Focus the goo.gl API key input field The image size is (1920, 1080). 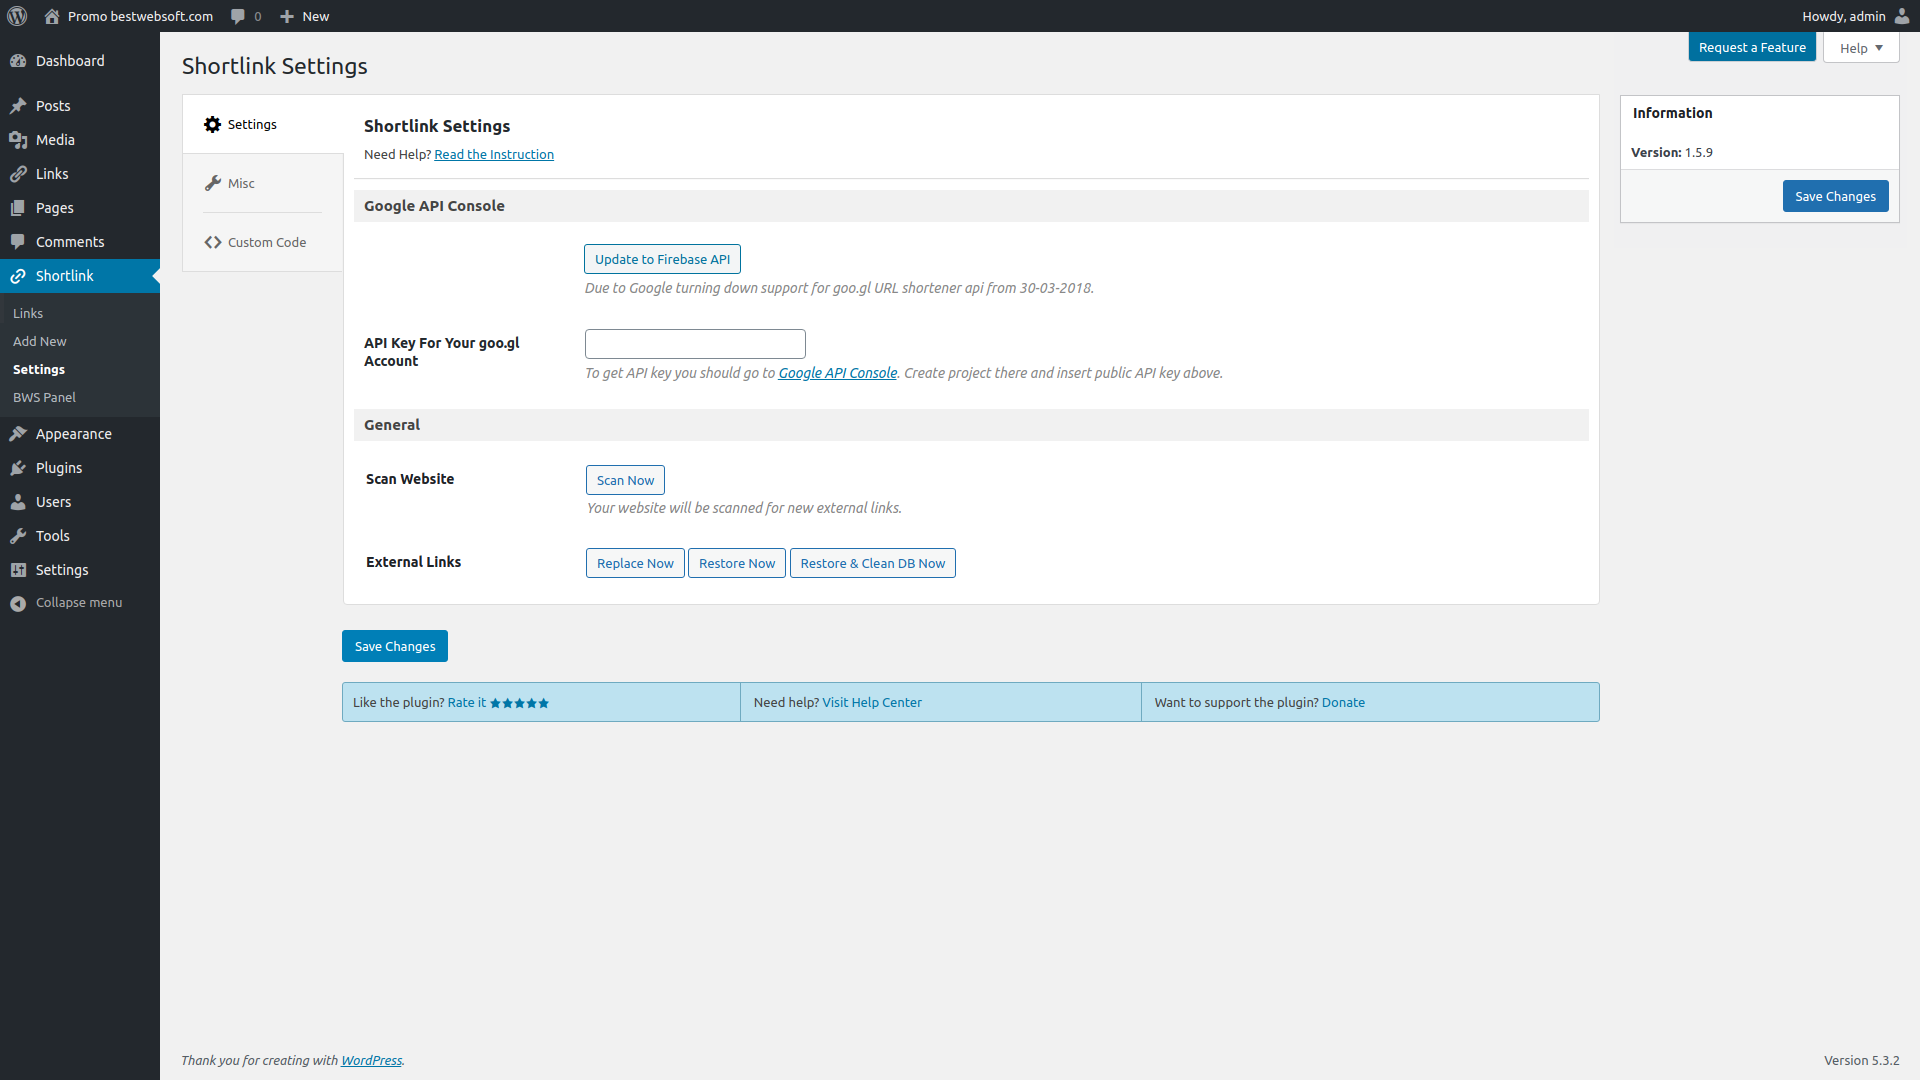click(x=695, y=344)
